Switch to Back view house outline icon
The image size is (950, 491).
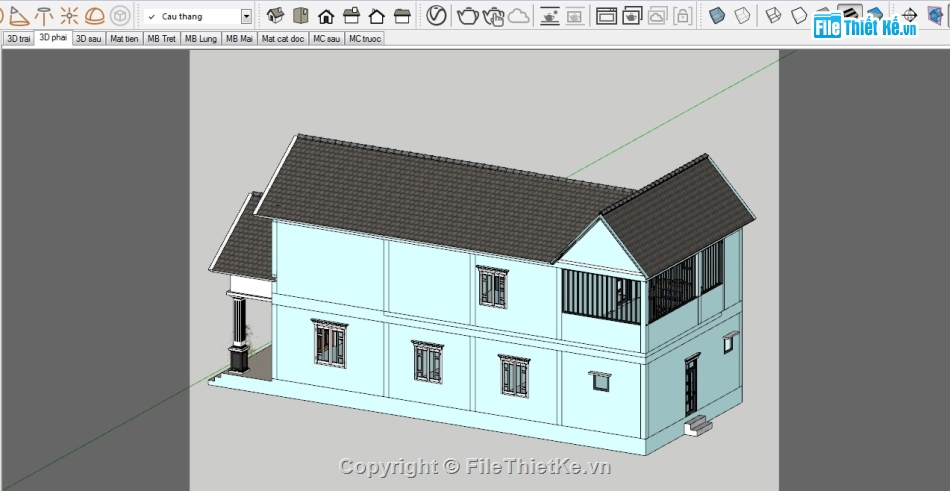[377, 16]
